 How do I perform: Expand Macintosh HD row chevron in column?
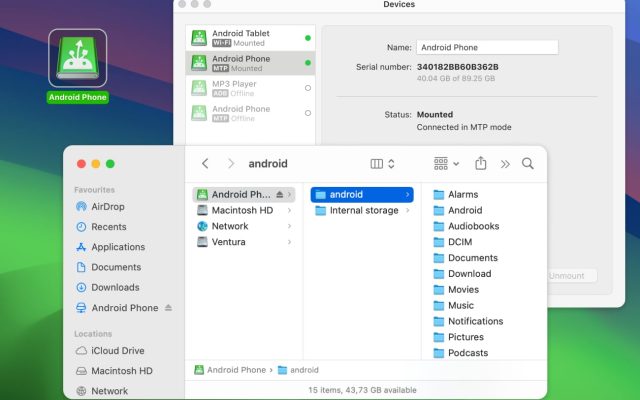(289, 210)
